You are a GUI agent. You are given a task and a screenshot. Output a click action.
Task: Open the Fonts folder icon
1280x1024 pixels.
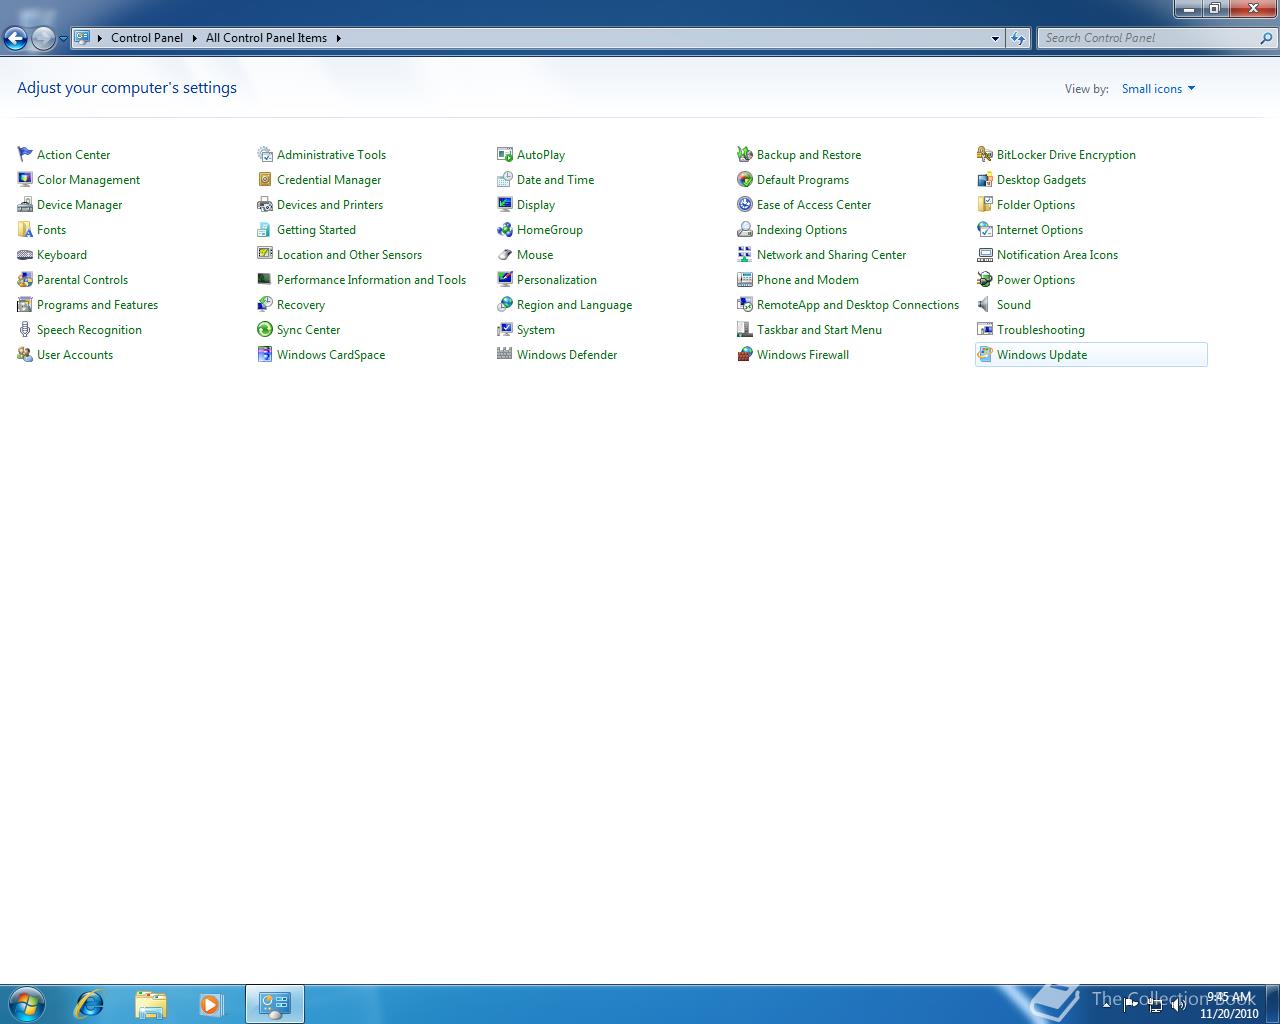click(x=25, y=229)
